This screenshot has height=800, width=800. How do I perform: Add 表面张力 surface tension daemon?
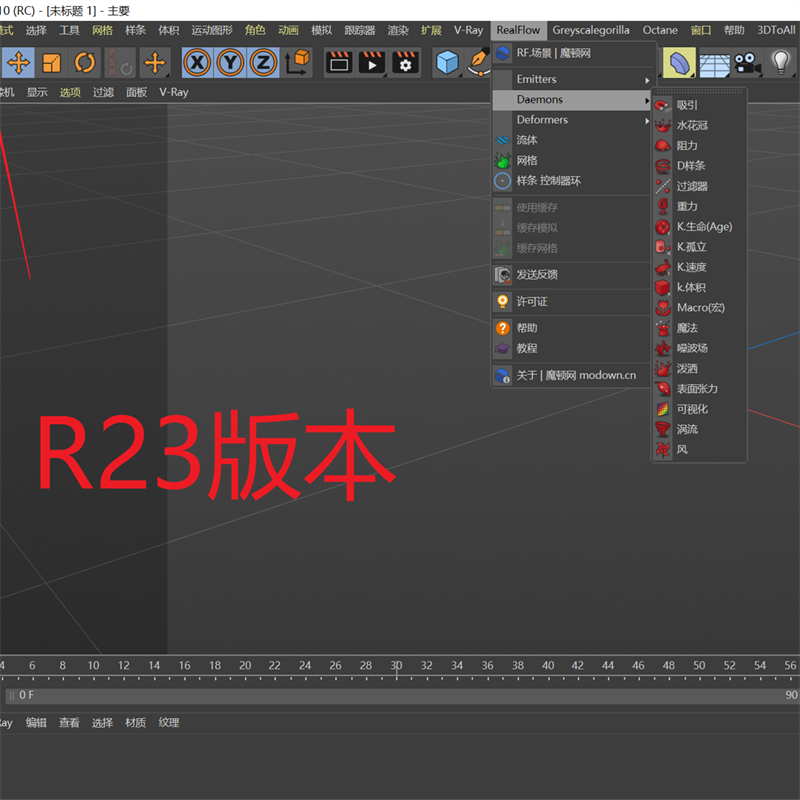[x=699, y=389]
